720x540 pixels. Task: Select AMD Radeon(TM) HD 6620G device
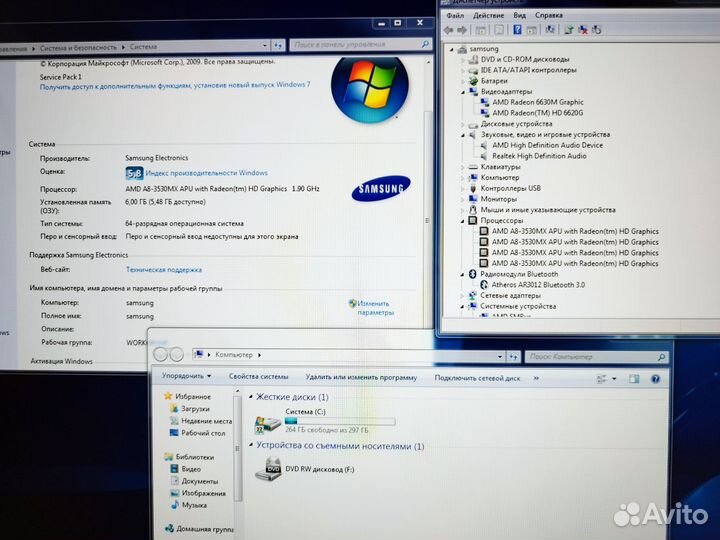coord(537,112)
